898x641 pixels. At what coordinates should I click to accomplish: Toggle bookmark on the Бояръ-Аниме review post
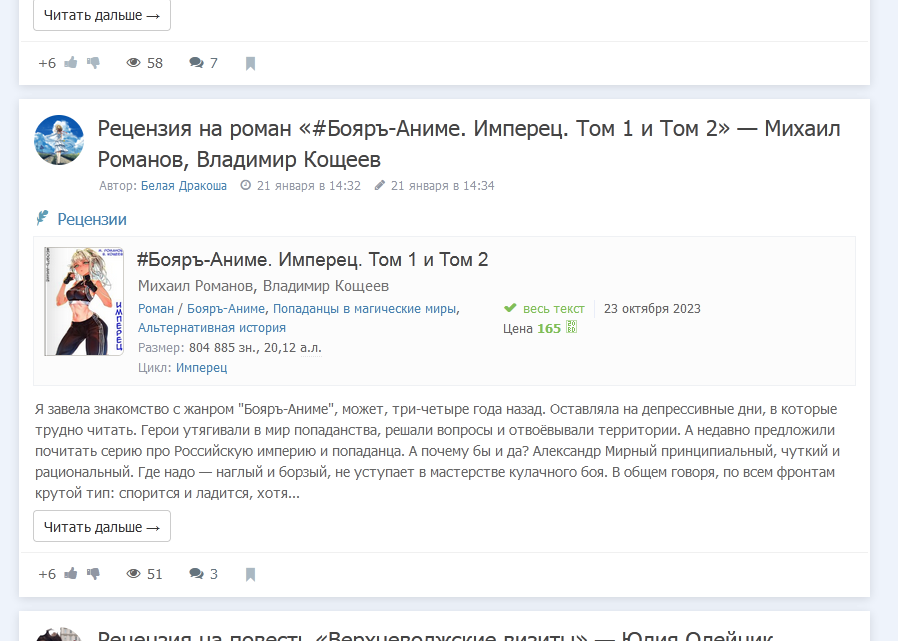click(x=250, y=574)
